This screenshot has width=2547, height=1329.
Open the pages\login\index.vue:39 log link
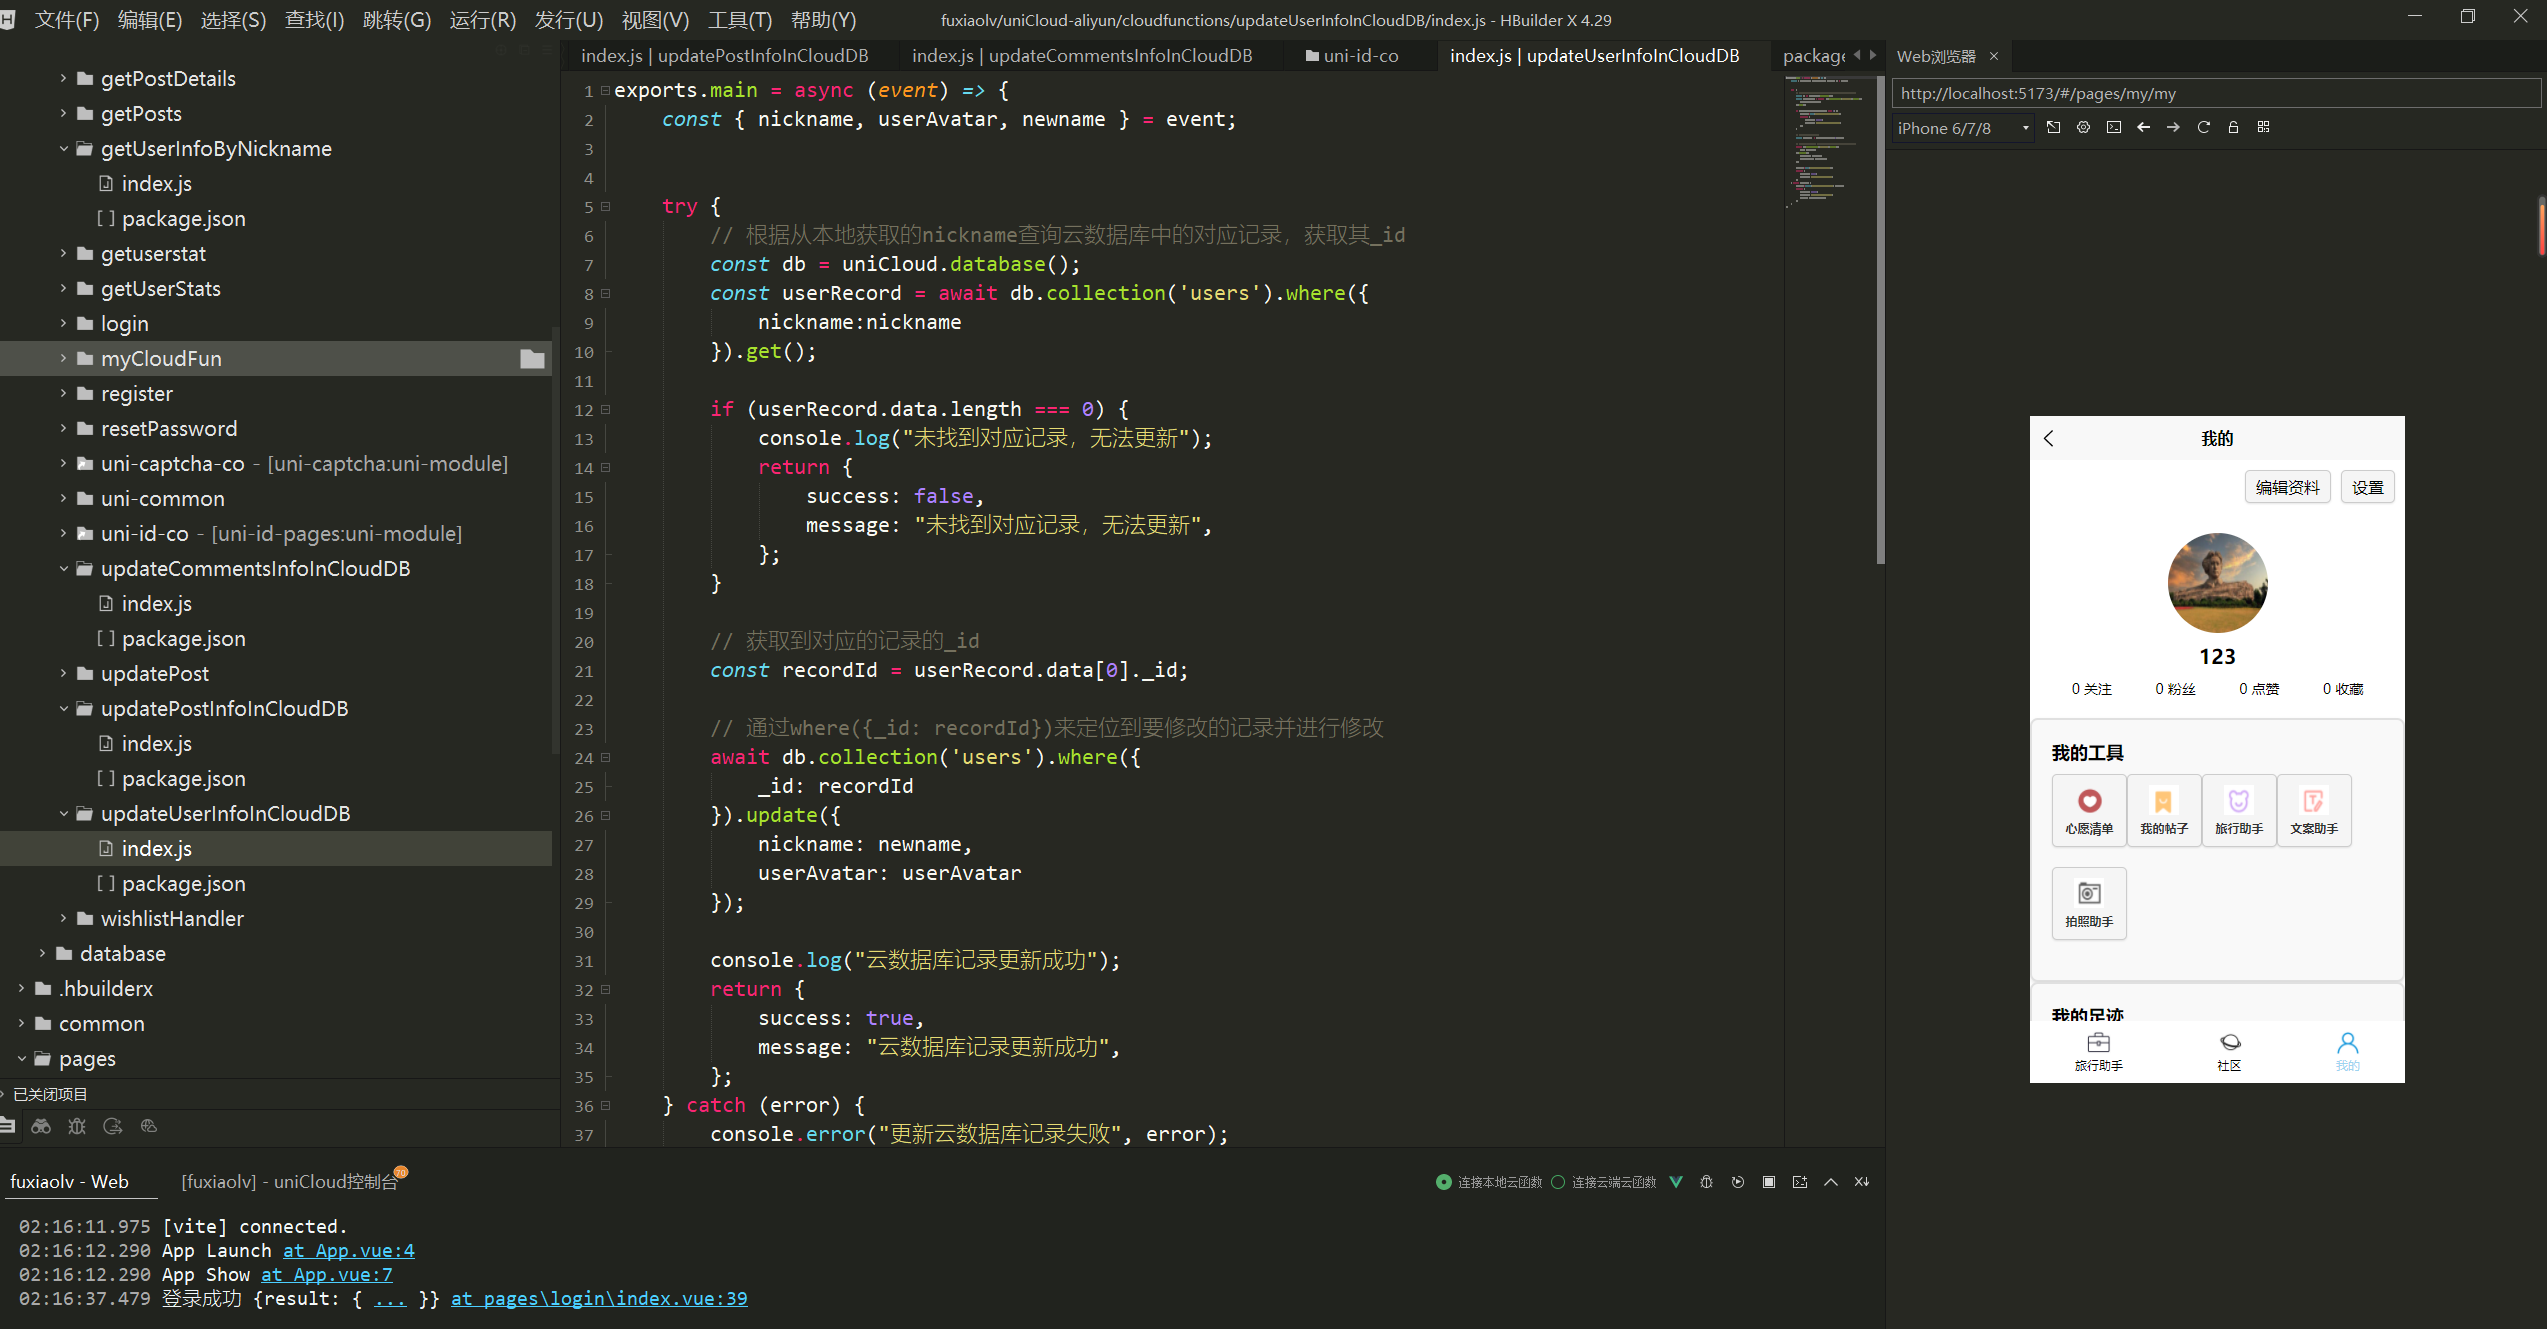click(598, 1298)
